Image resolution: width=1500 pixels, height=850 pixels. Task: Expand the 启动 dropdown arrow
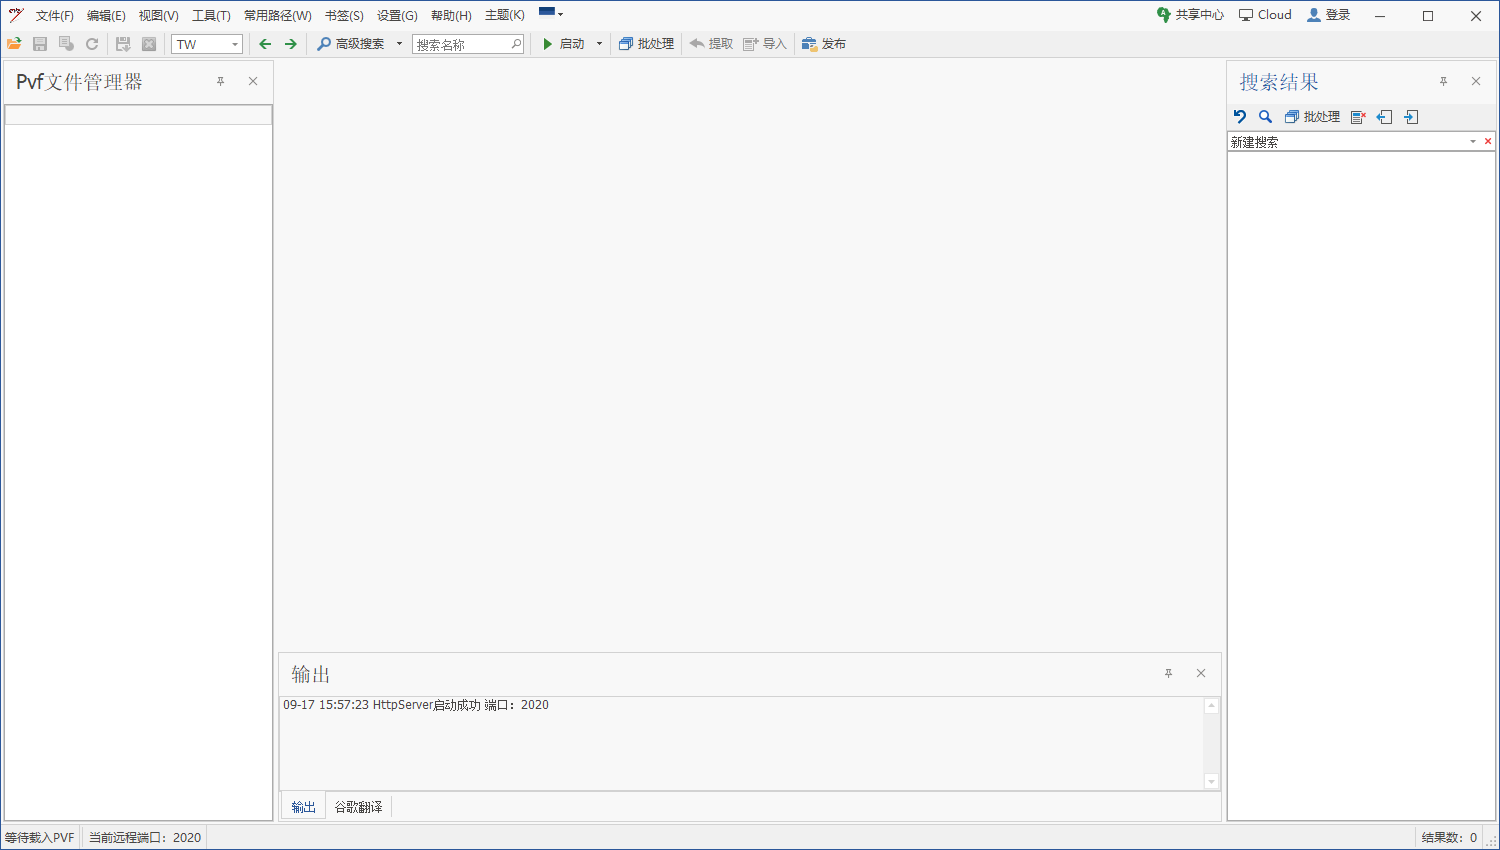coord(599,44)
